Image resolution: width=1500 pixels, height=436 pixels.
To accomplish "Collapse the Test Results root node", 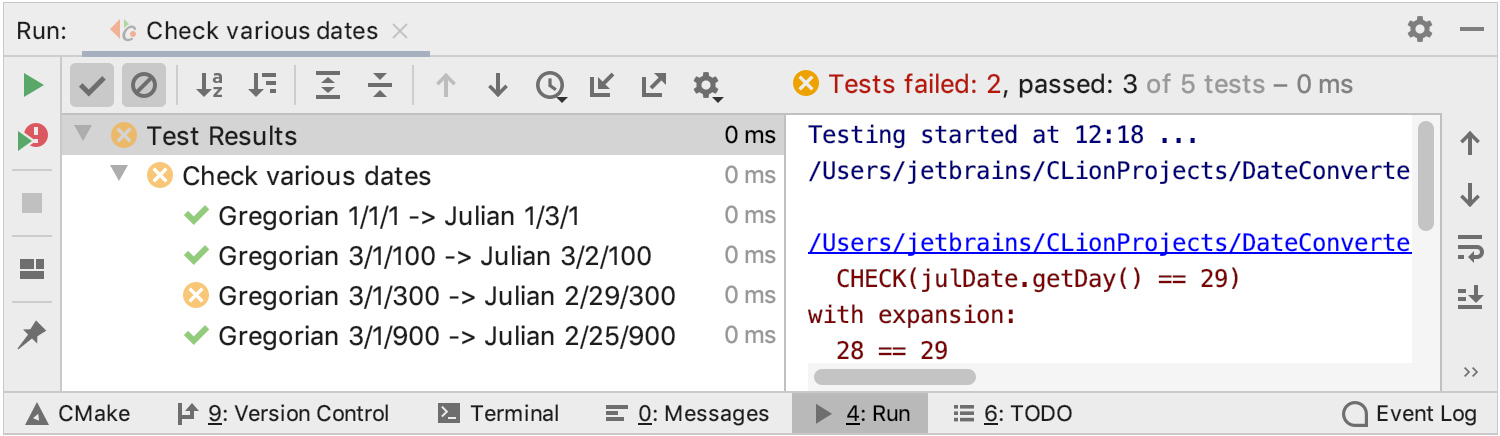I will [84, 133].
